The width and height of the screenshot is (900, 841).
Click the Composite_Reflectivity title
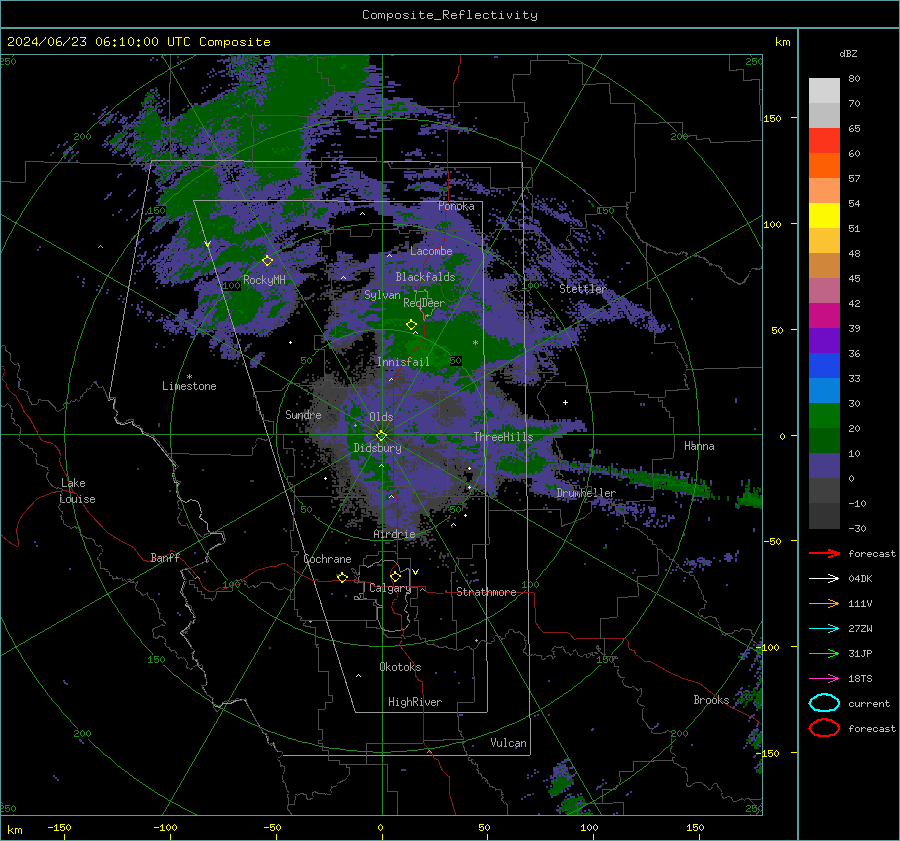click(x=450, y=15)
